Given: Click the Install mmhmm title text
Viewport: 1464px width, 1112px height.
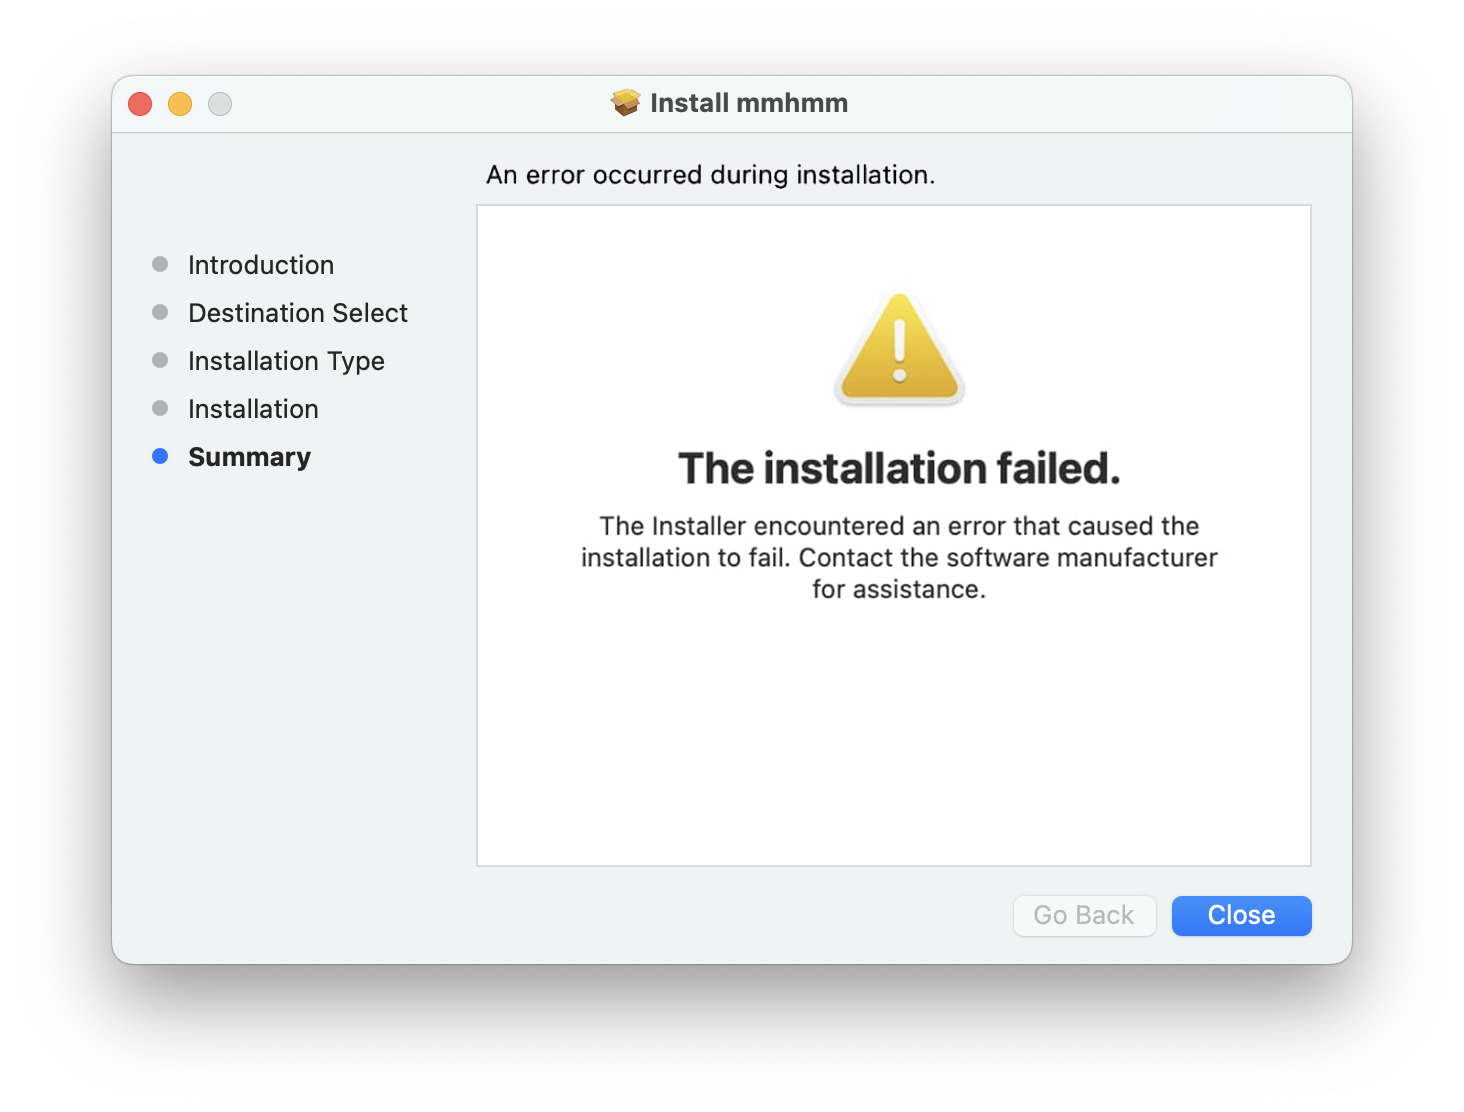Looking at the screenshot, I should pos(749,102).
